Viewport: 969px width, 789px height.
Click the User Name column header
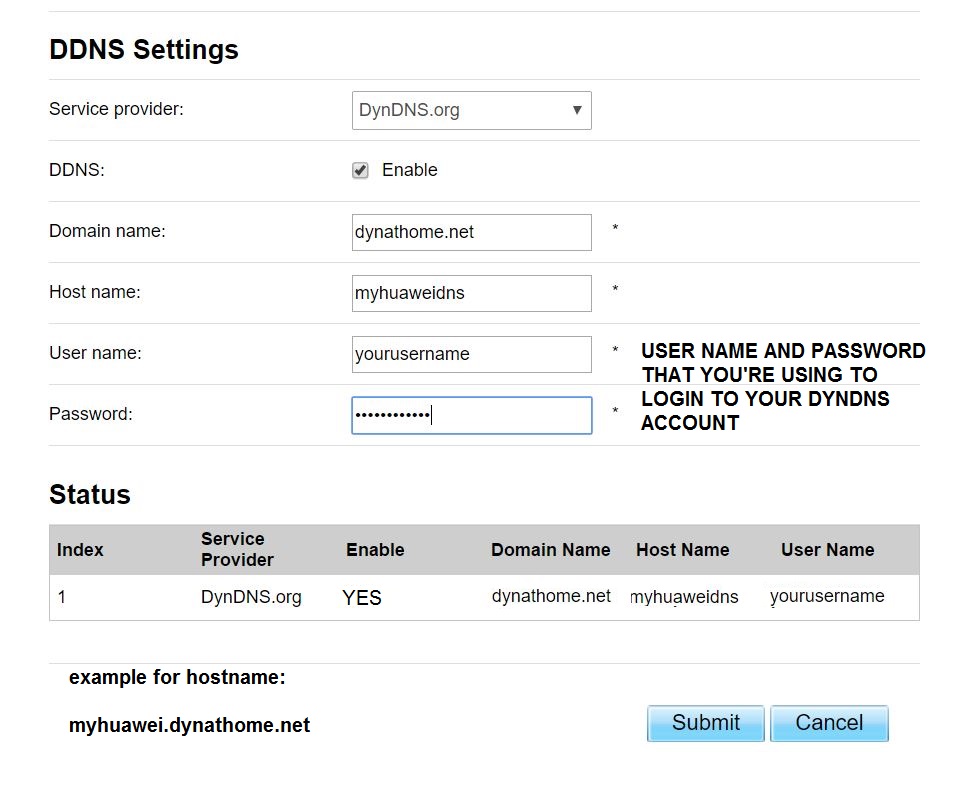click(x=828, y=550)
